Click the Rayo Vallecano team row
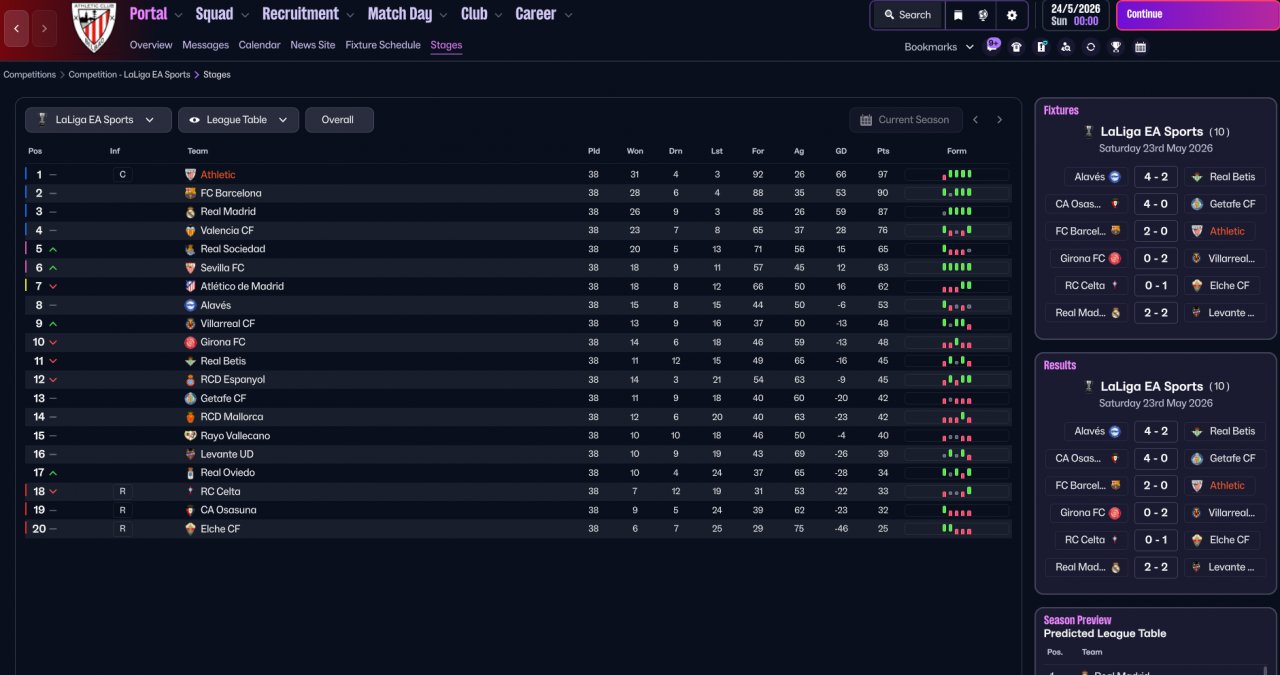Image resolution: width=1280 pixels, height=675 pixels. pos(518,436)
